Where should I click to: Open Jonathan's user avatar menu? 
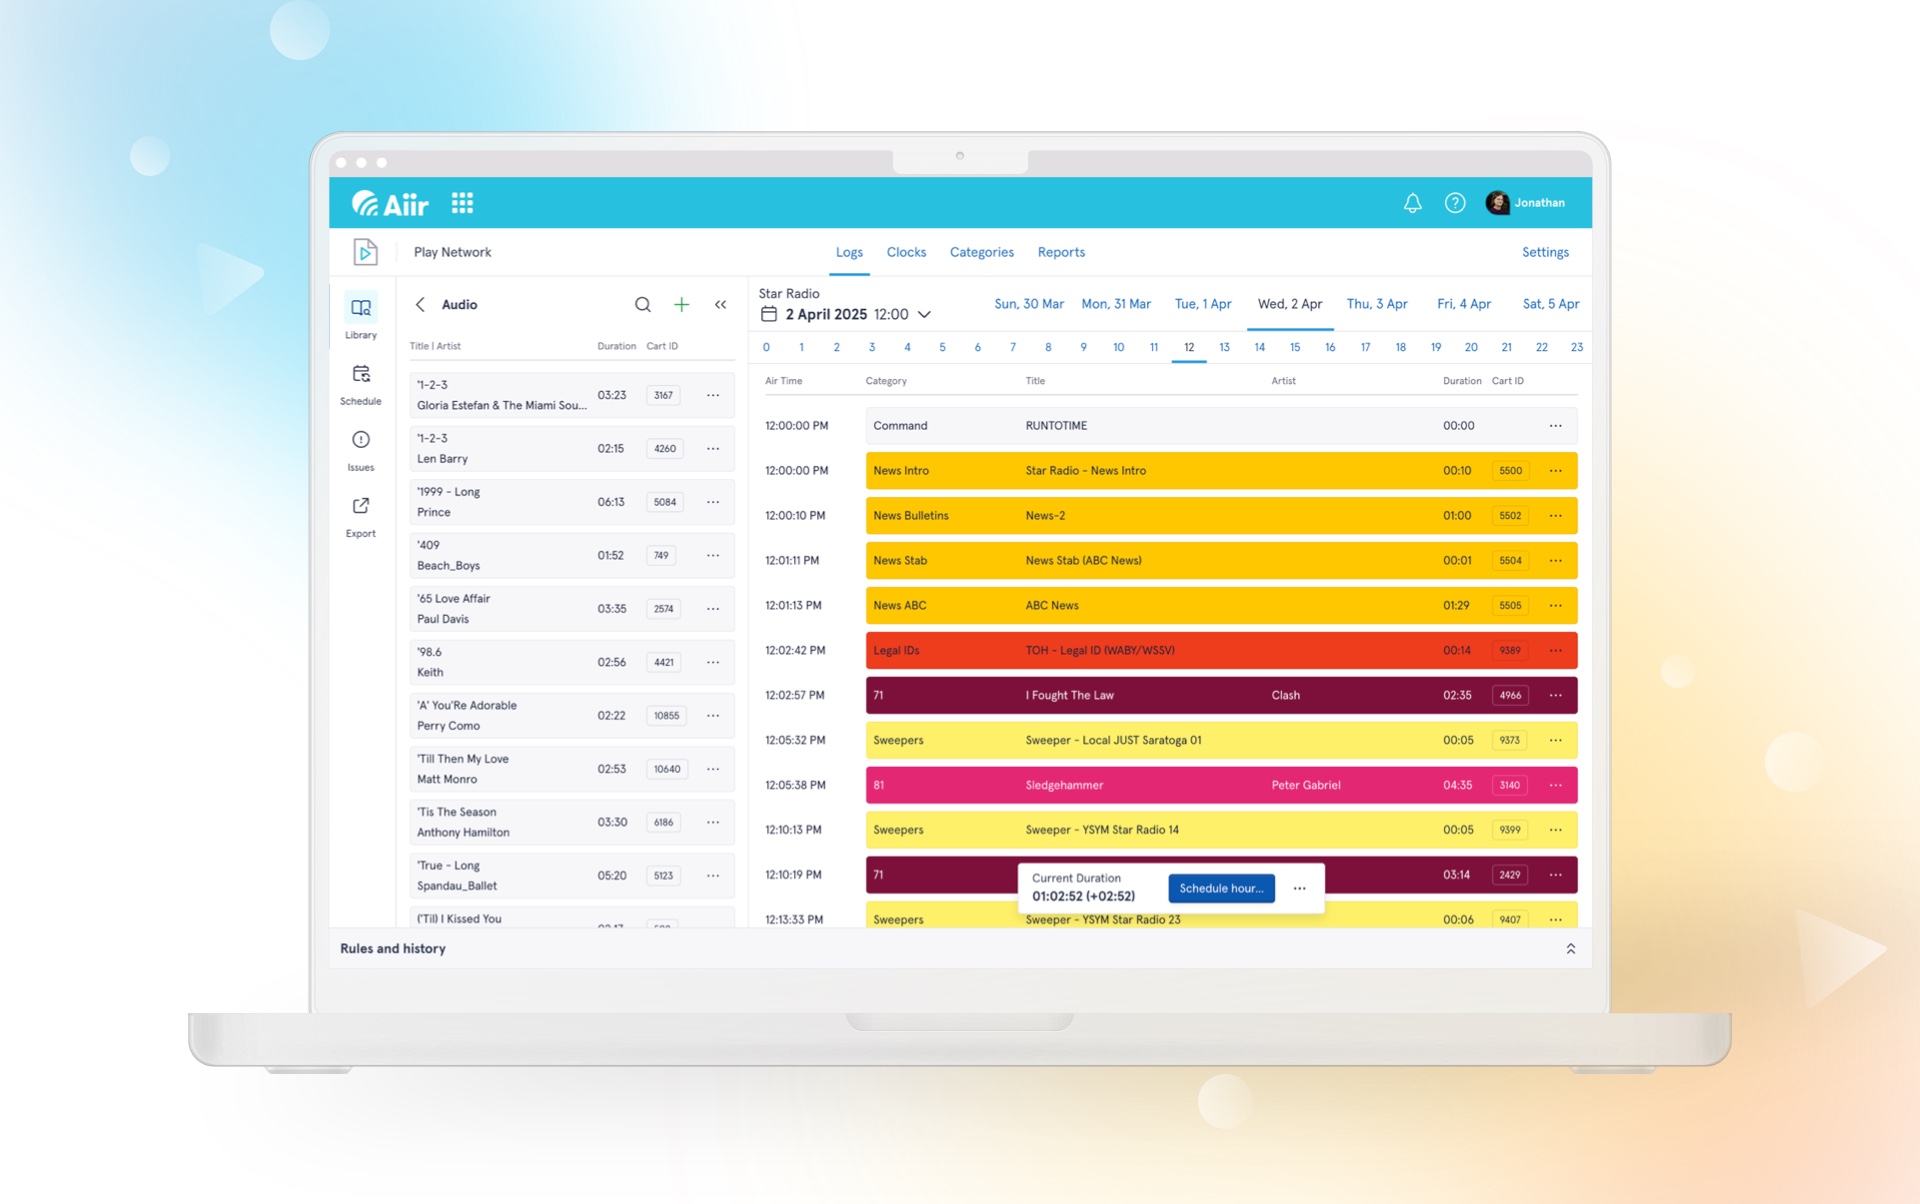[1525, 203]
